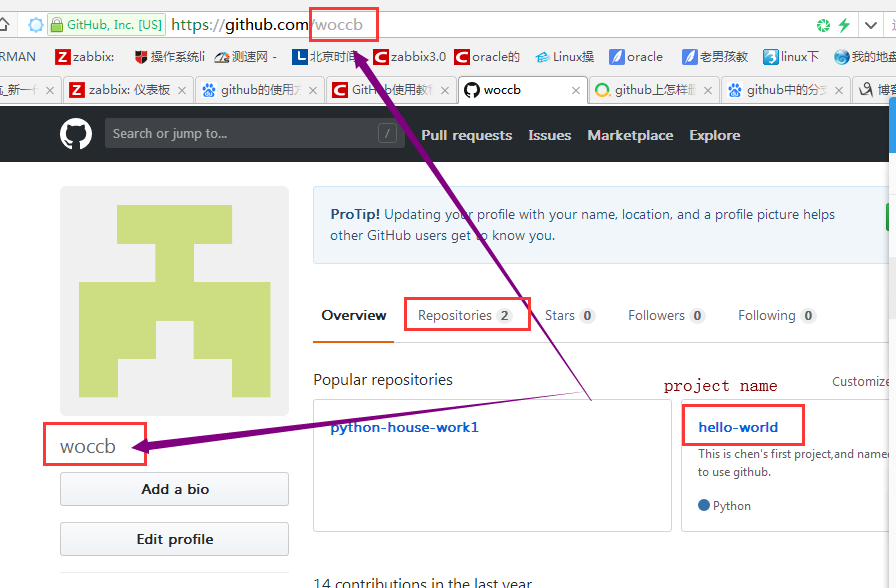Open the 老男孩教 bookmark

pos(715,57)
